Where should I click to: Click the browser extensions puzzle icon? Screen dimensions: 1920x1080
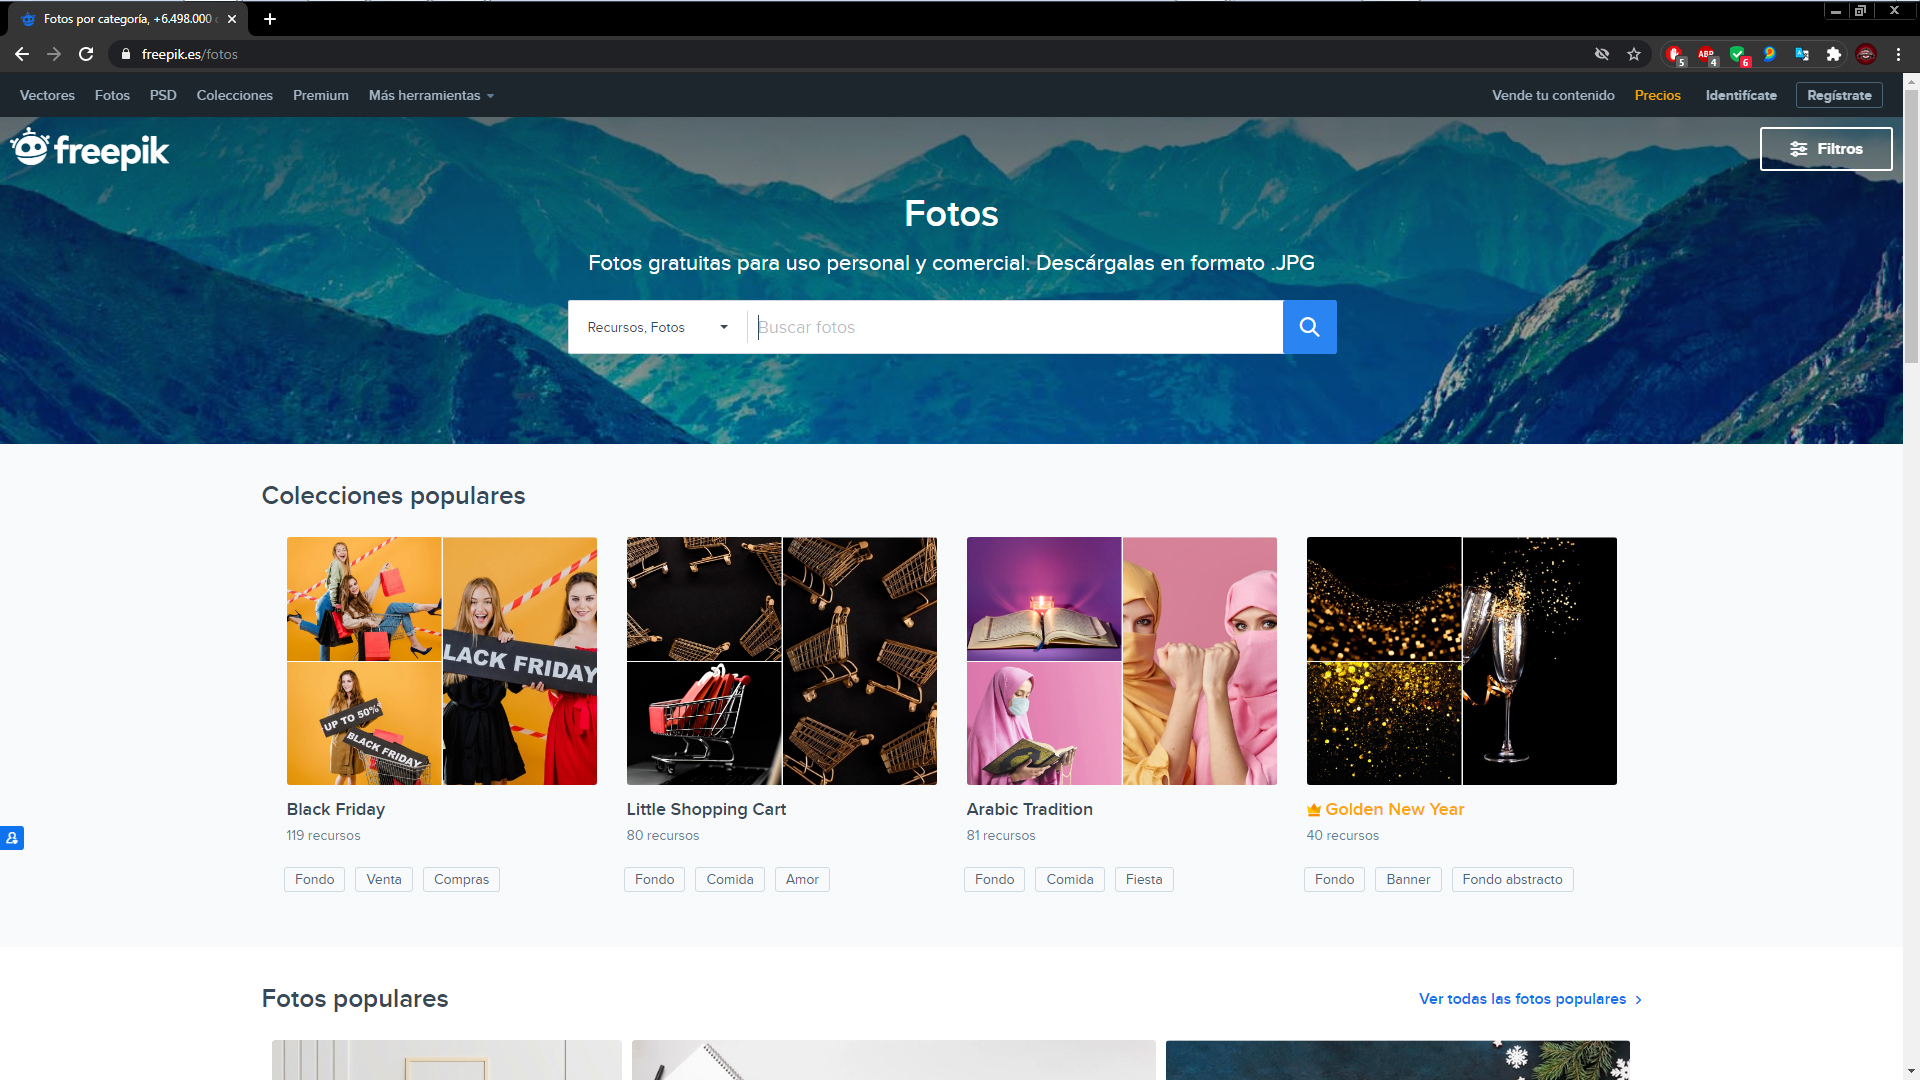point(1834,55)
